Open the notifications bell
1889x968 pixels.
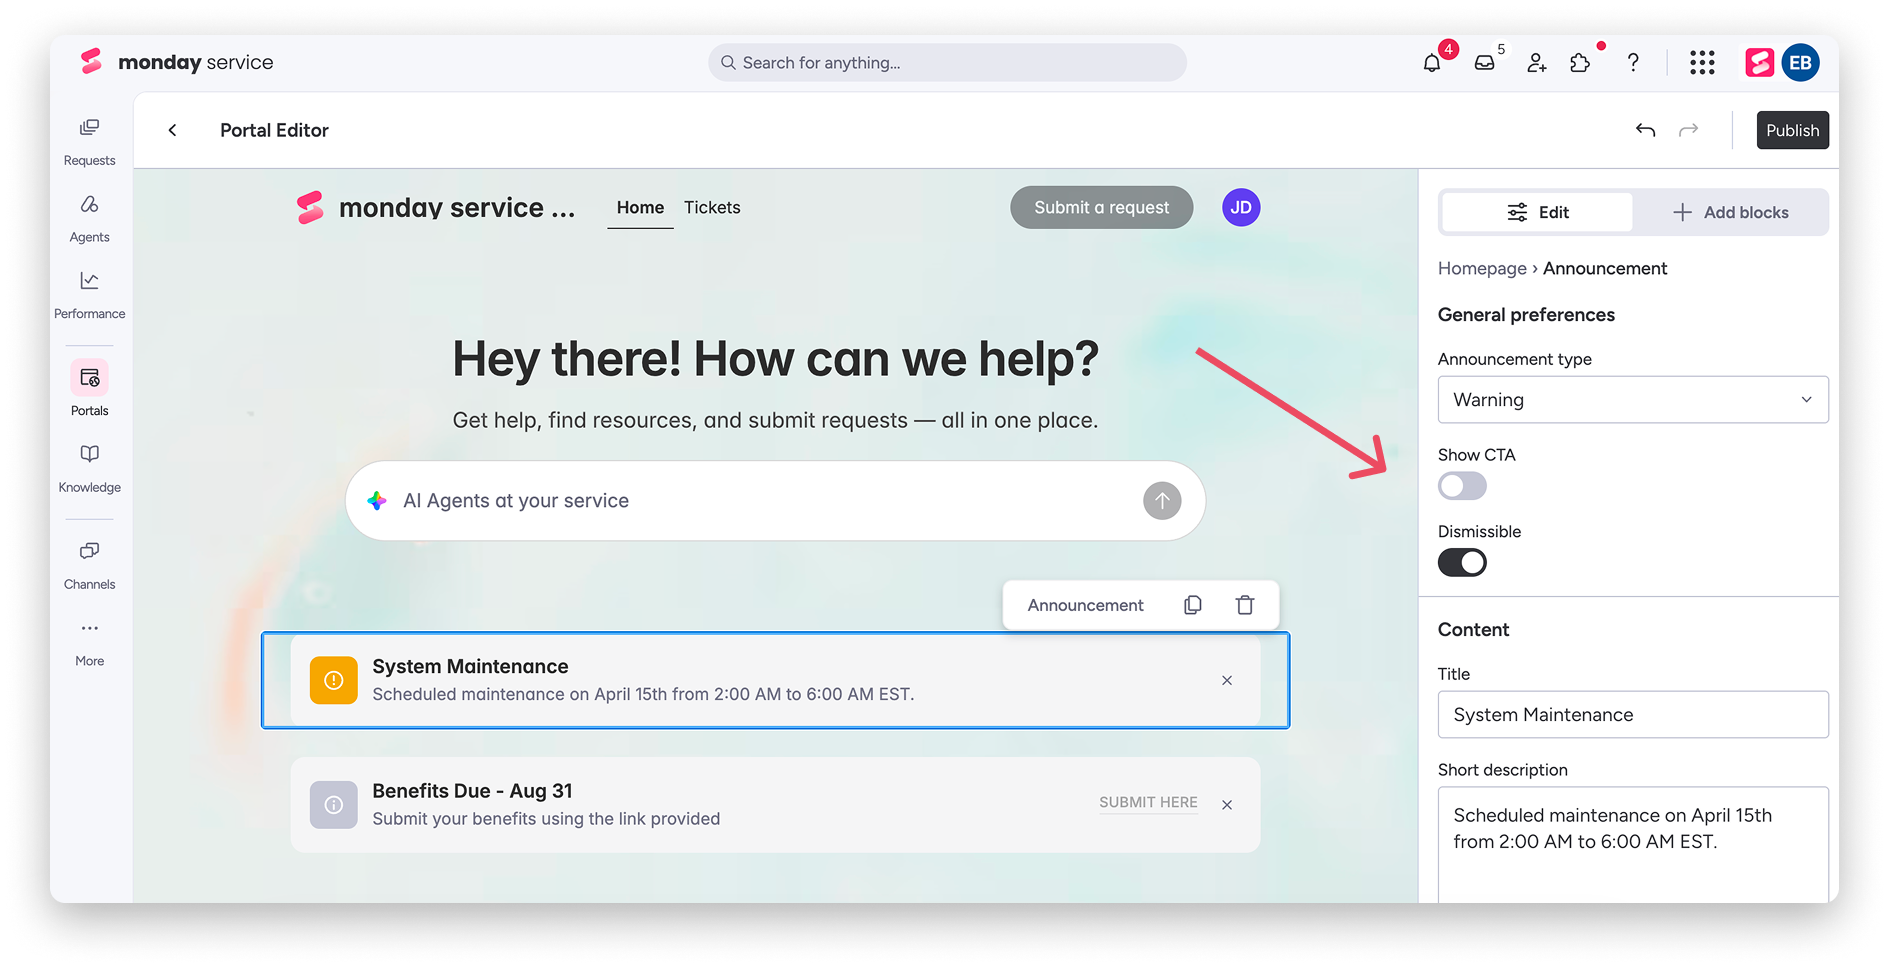pos(1432,63)
